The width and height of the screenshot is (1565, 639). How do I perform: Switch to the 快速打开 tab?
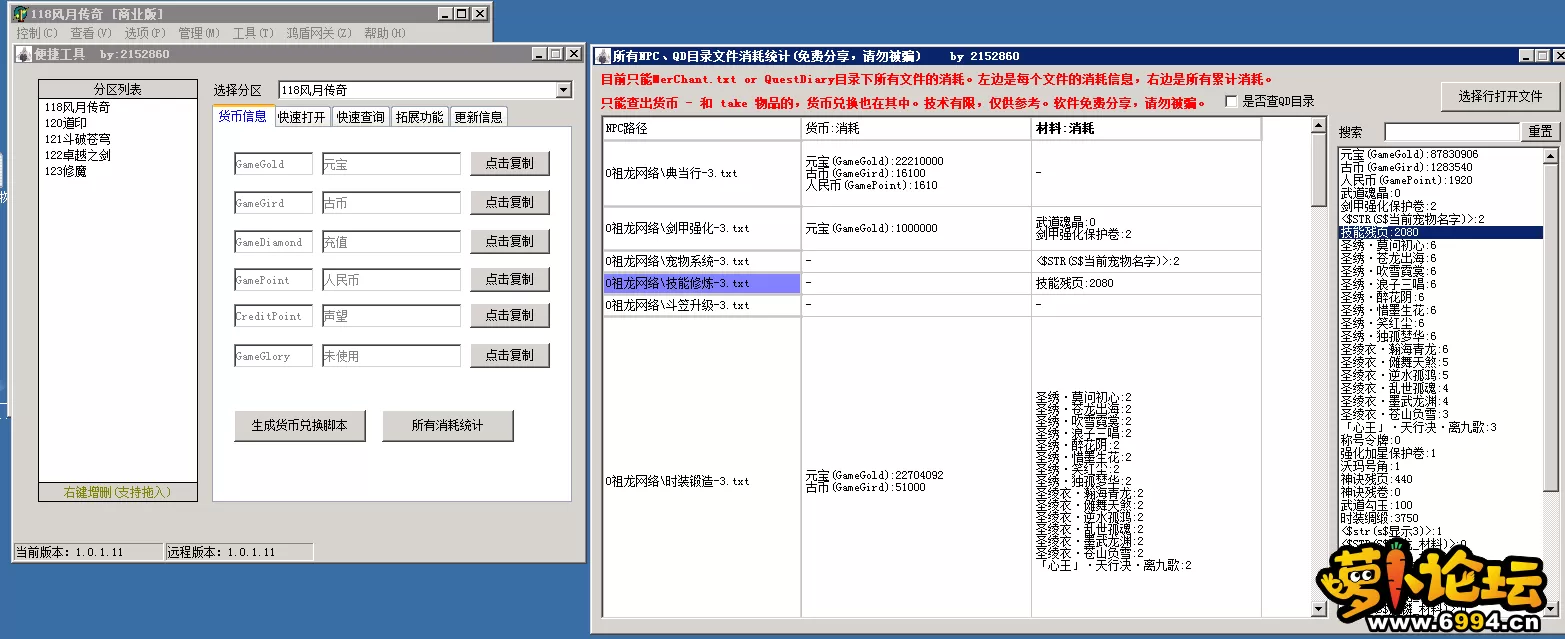click(302, 117)
